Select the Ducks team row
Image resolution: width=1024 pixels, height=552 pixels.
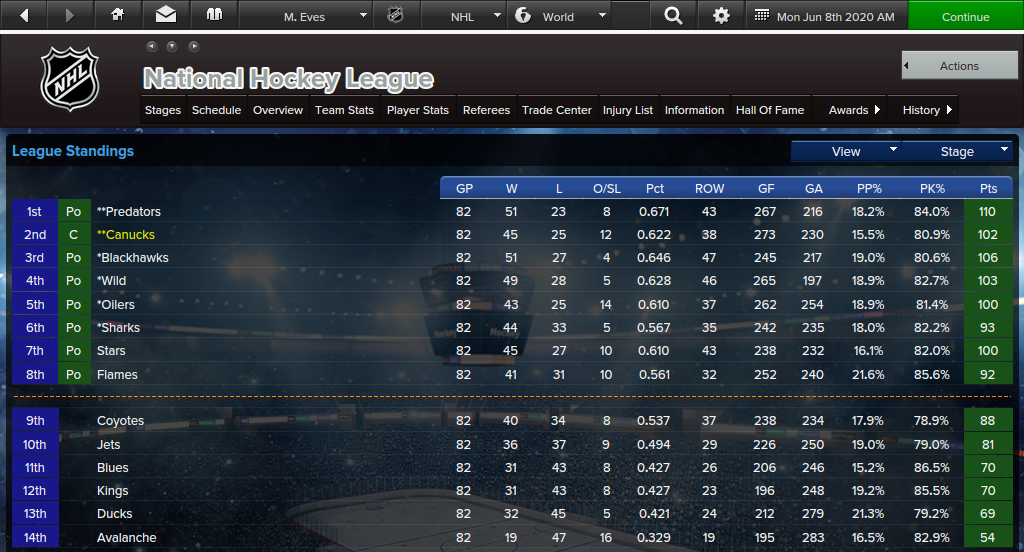[512, 514]
